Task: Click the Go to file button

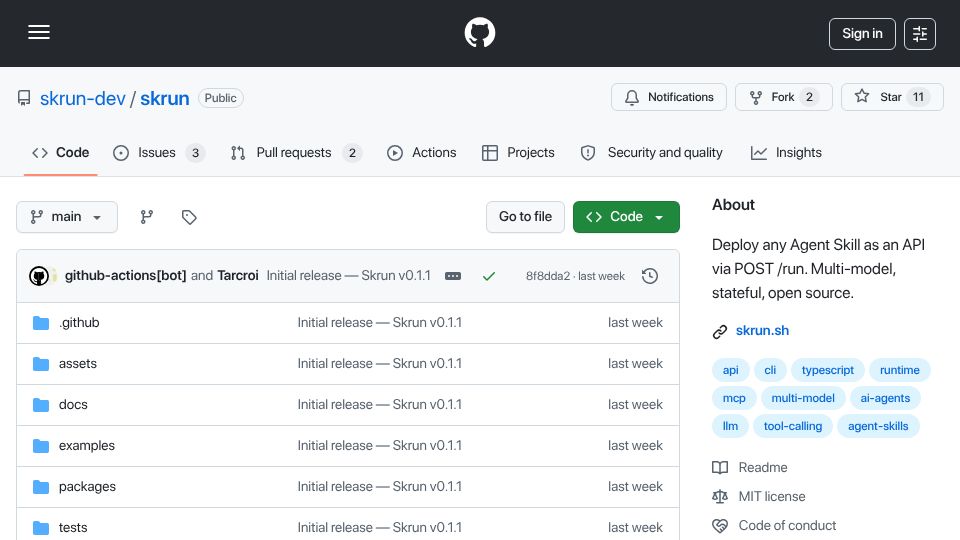Action: pos(525,217)
